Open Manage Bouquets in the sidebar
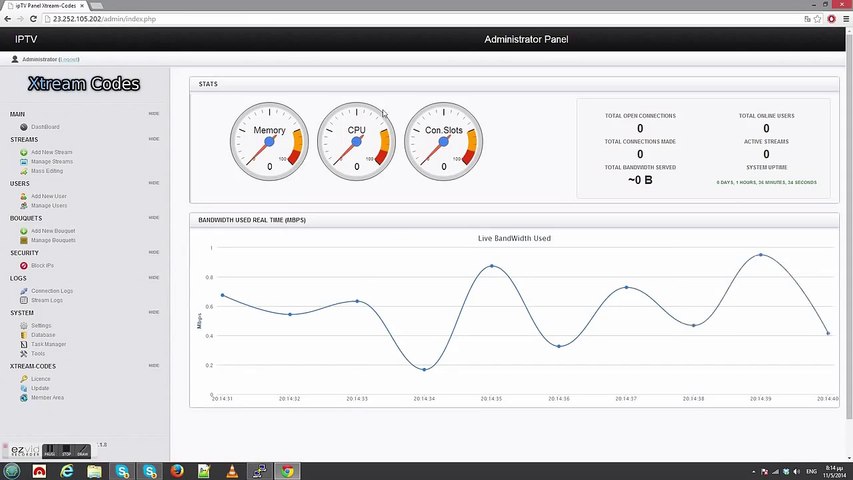This screenshot has width=853, height=480. (53, 240)
